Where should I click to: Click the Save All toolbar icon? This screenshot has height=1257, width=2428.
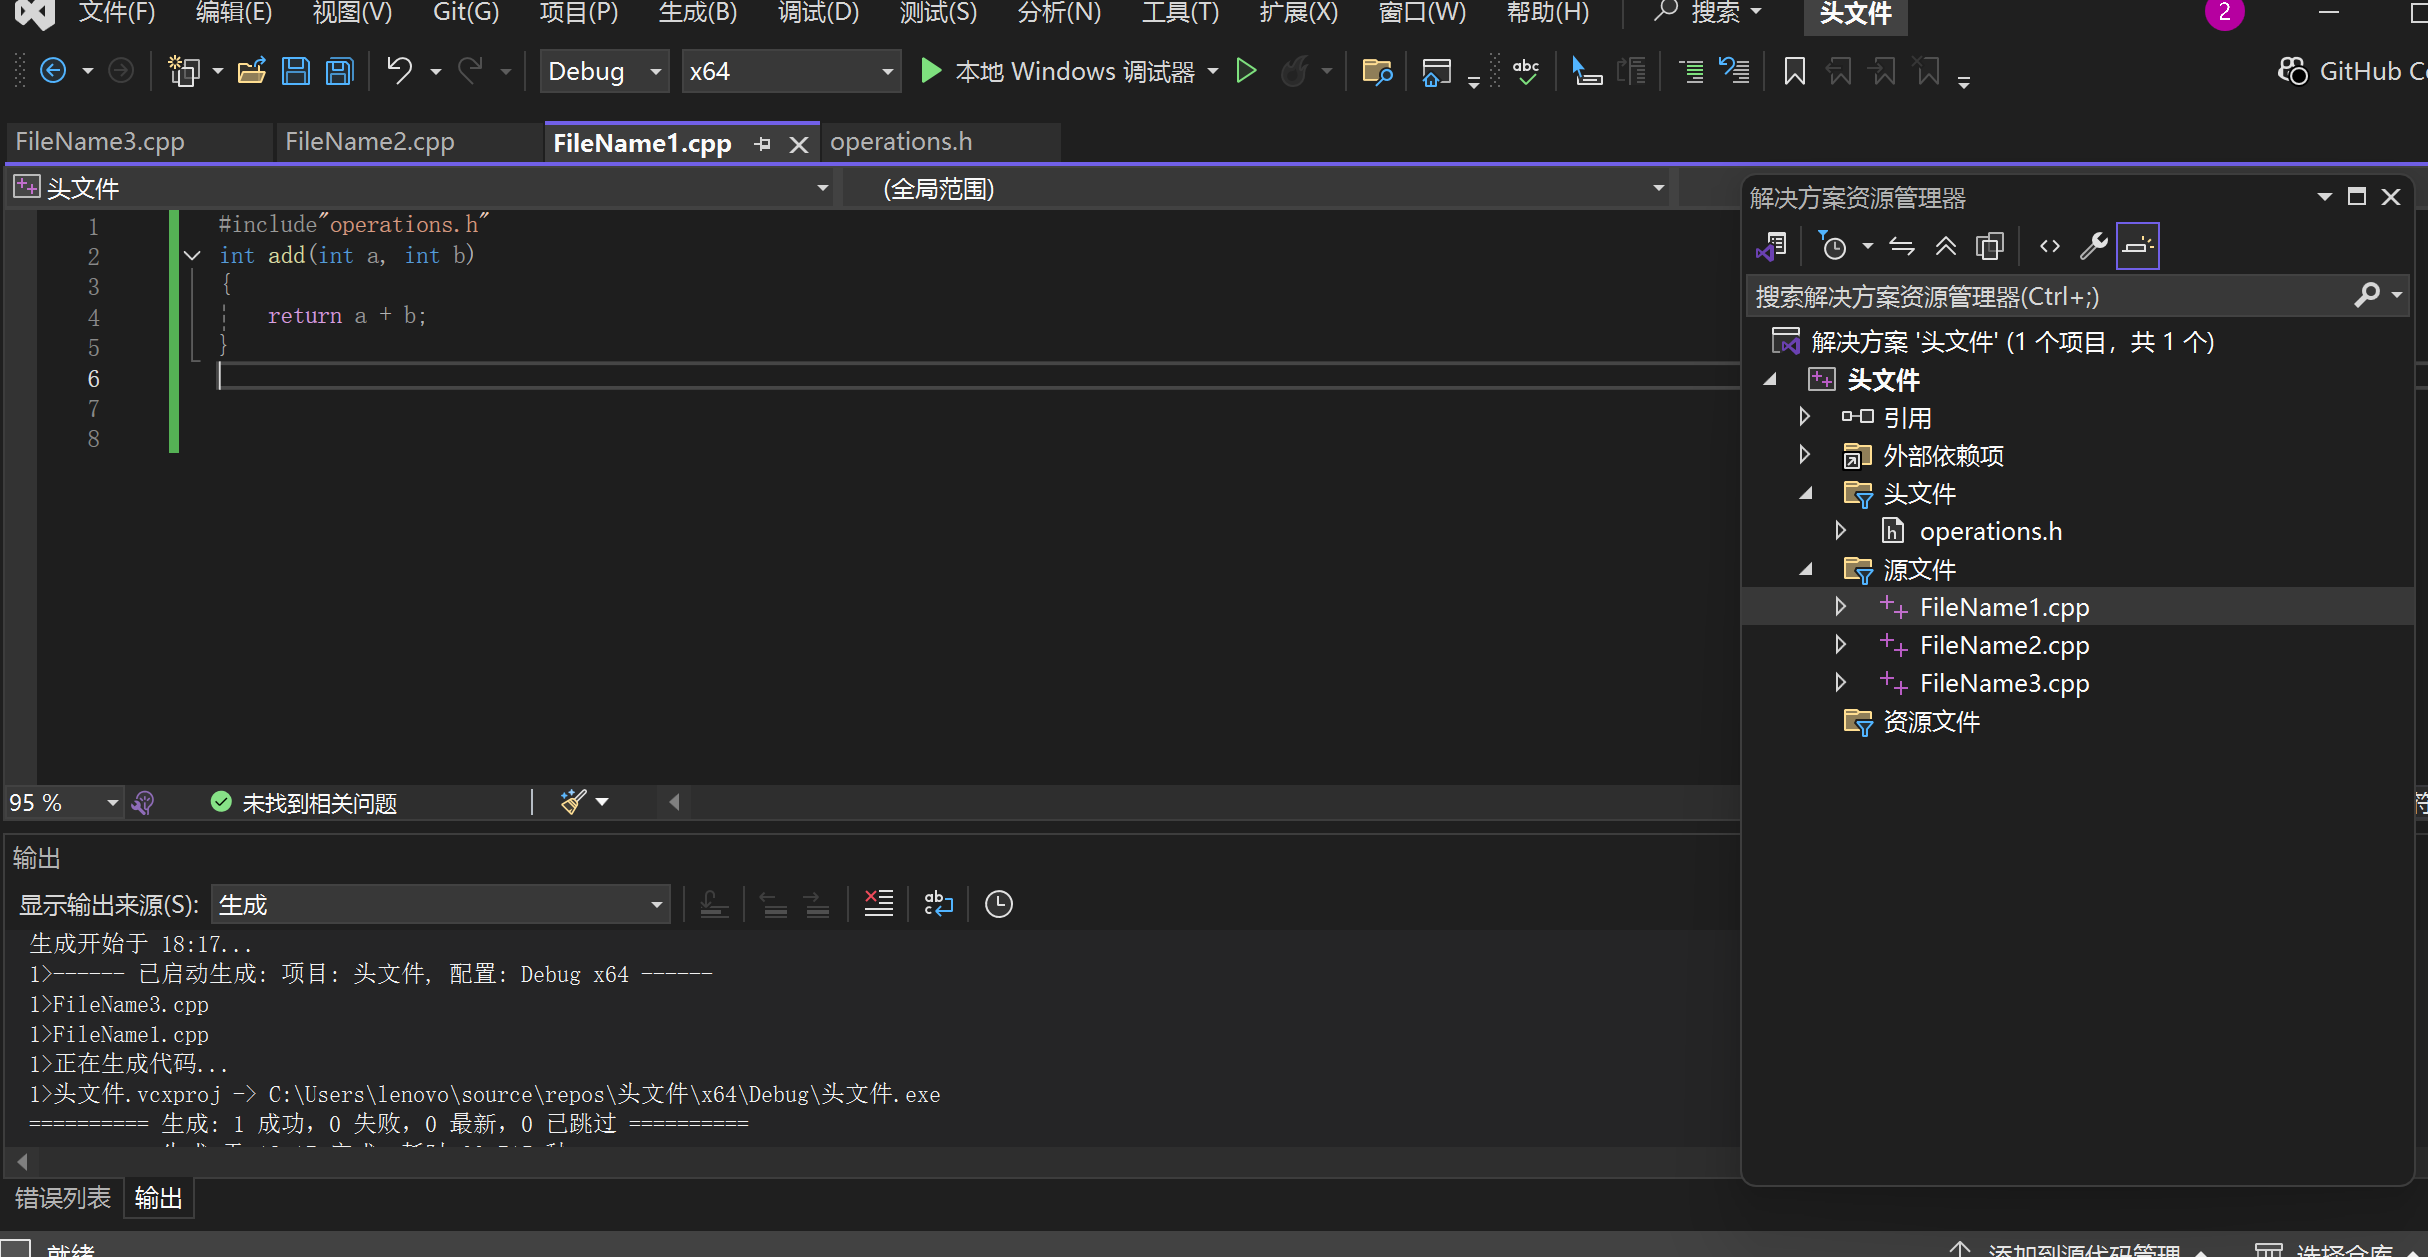coord(340,71)
